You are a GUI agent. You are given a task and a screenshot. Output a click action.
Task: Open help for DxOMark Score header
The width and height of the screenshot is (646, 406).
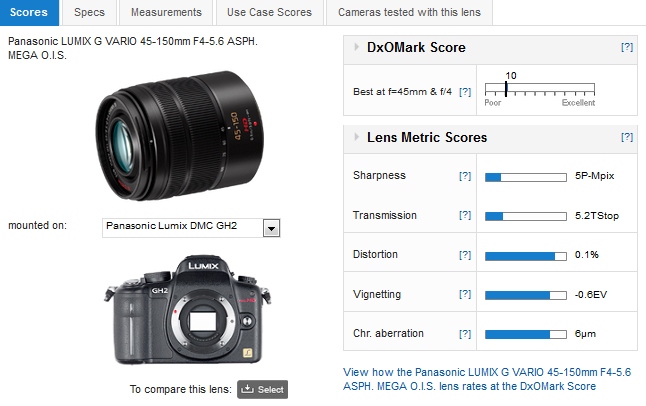pos(627,47)
